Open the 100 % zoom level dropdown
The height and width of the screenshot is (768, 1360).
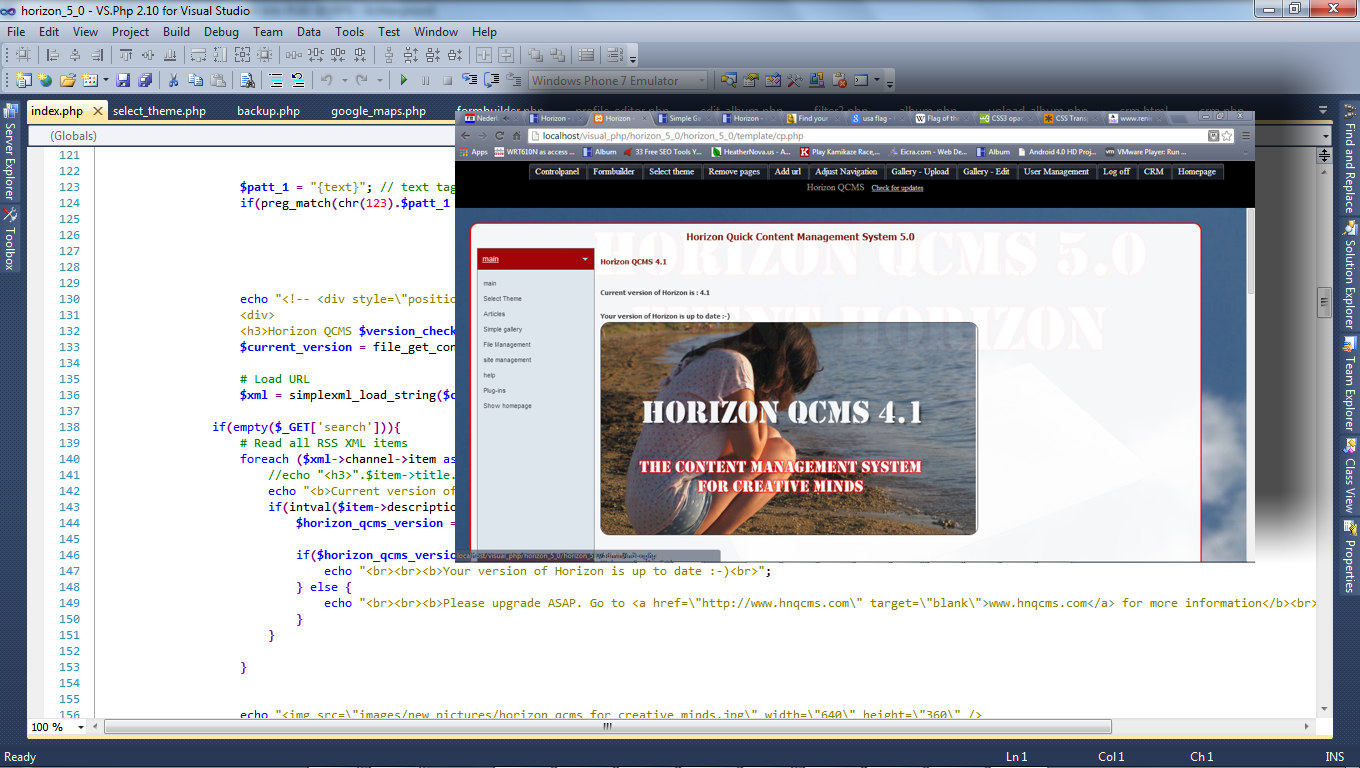(x=79, y=727)
